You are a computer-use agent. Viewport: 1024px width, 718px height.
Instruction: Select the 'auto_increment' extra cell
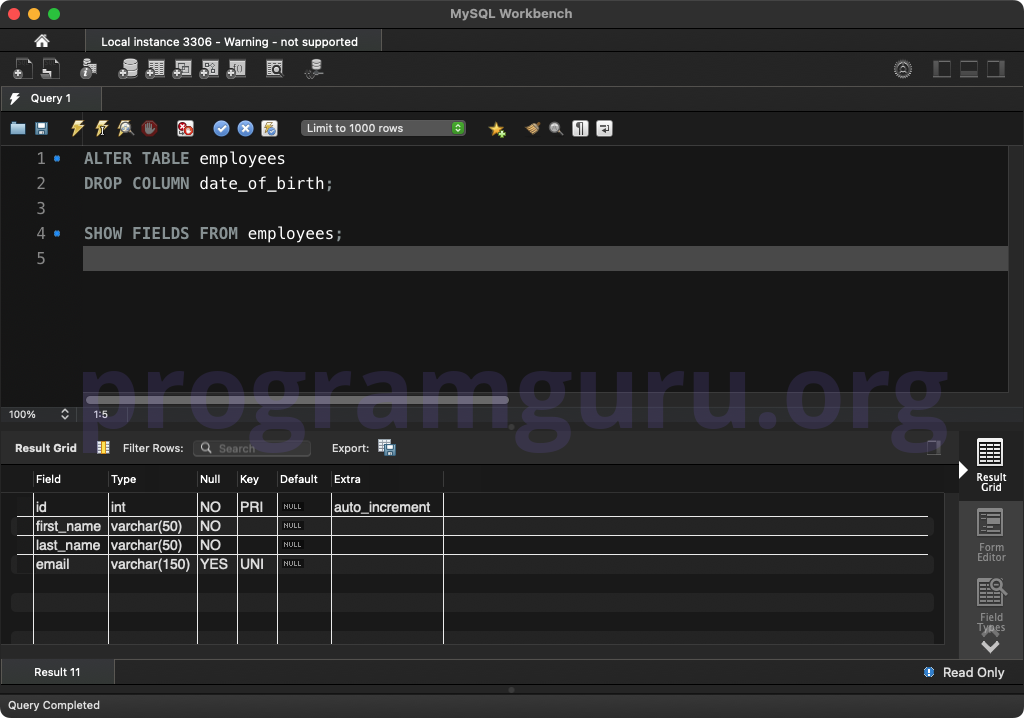(387, 507)
